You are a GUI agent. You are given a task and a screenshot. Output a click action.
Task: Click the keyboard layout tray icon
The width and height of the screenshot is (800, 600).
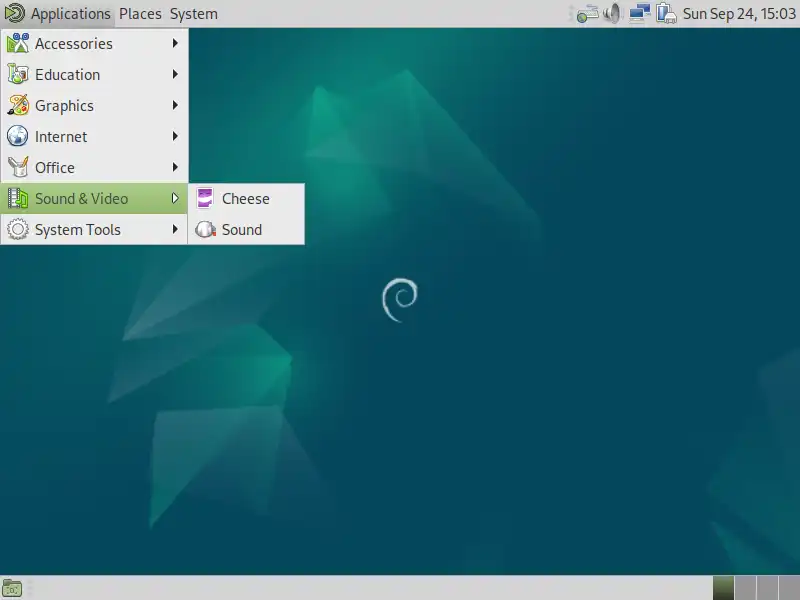(587, 14)
